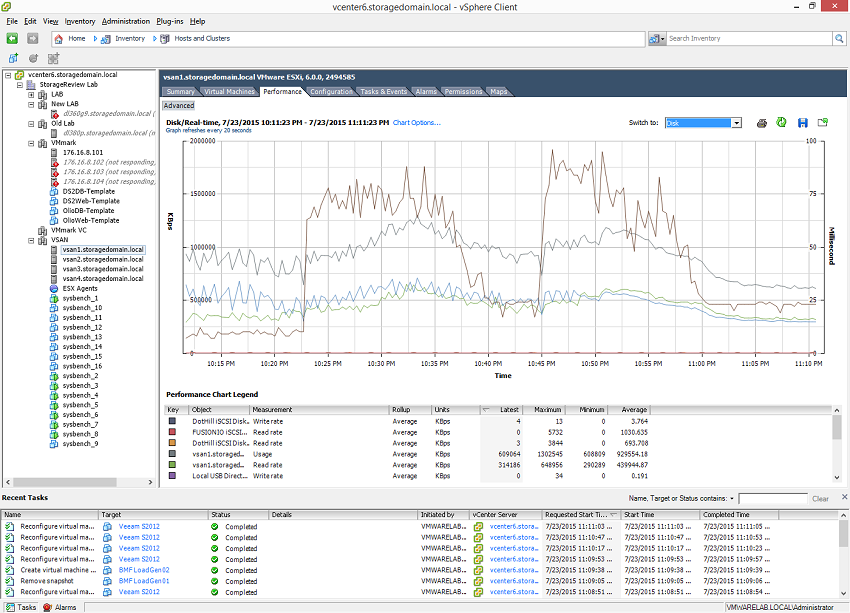Open the Inventory menu
The width and height of the screenshot is (850, 613).
(80, 21)
